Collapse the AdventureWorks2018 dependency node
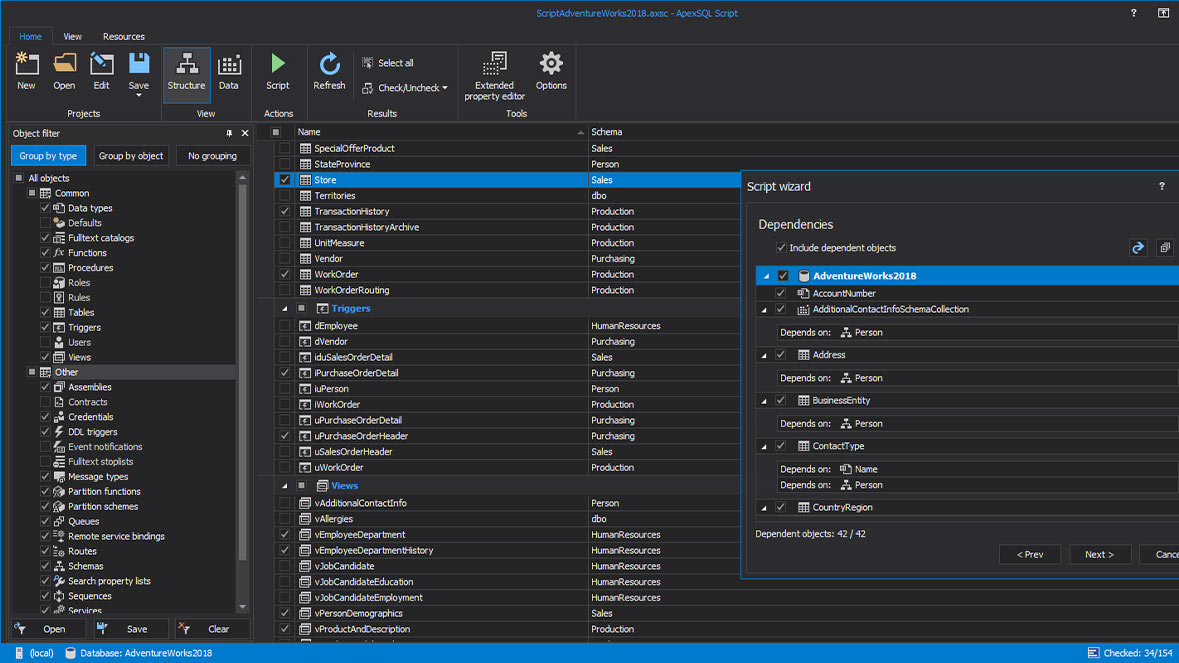This screenshot has width=1179, height=663. point(767,276)
